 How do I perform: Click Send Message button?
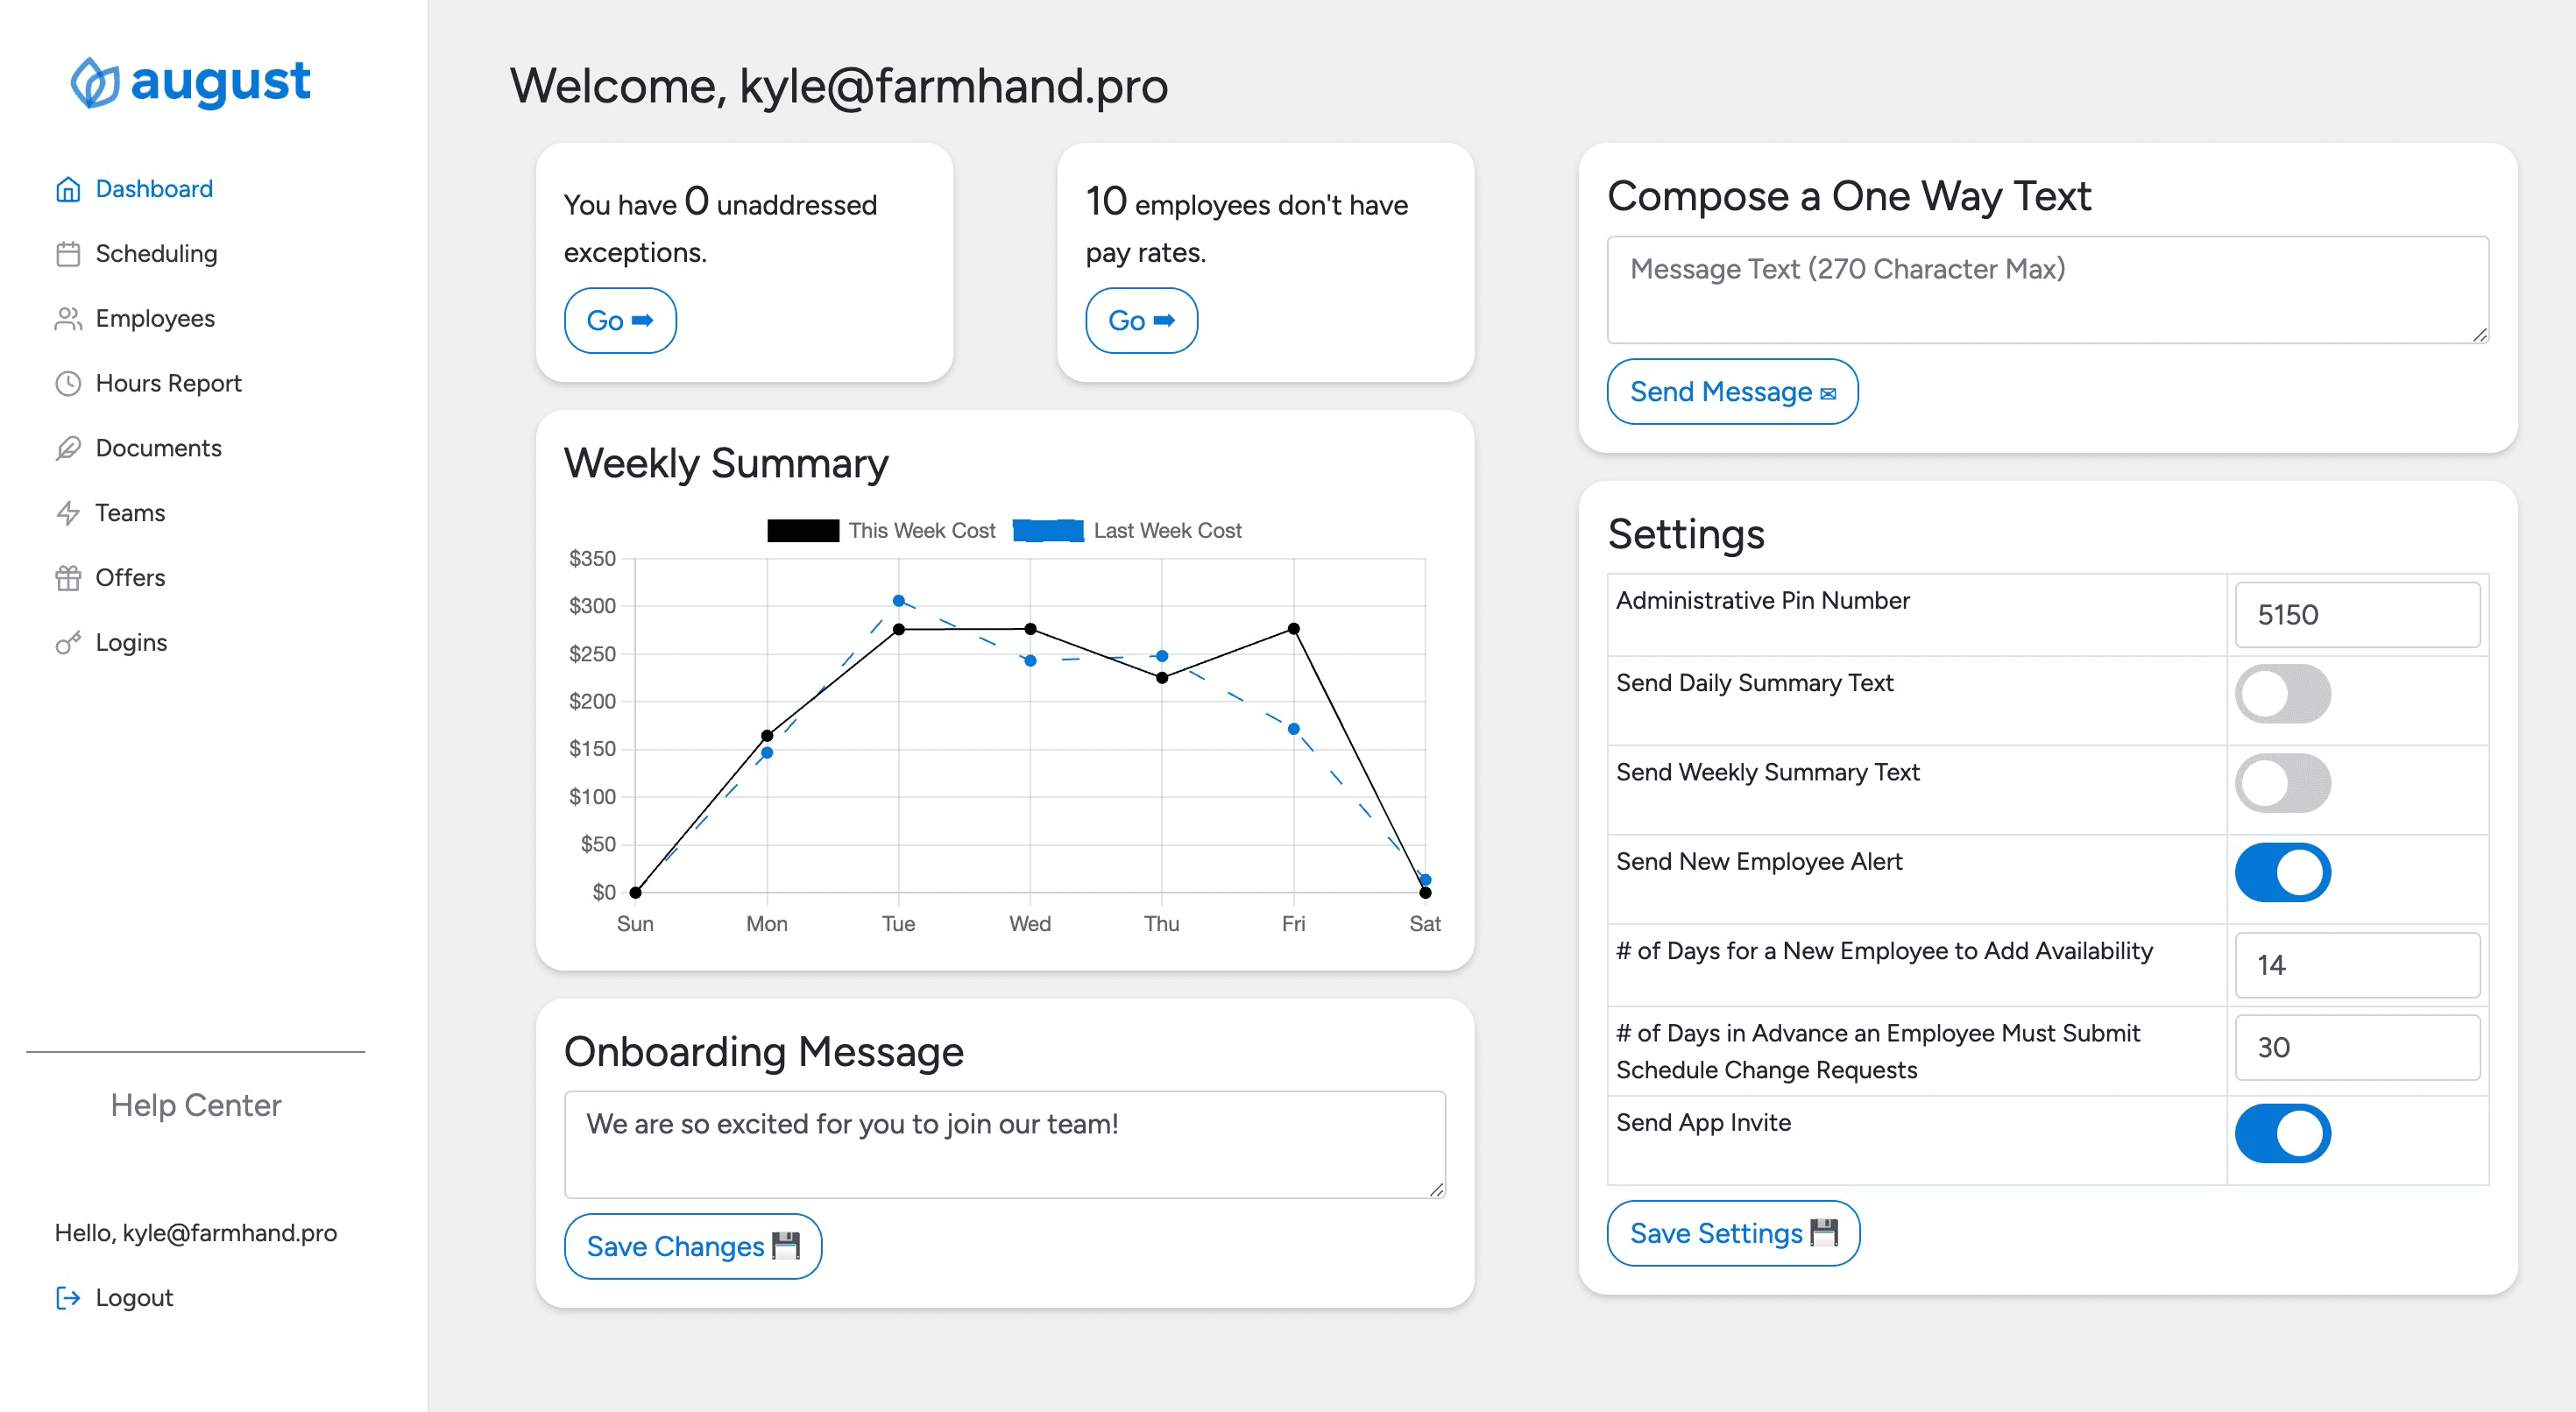(1733, 391)
